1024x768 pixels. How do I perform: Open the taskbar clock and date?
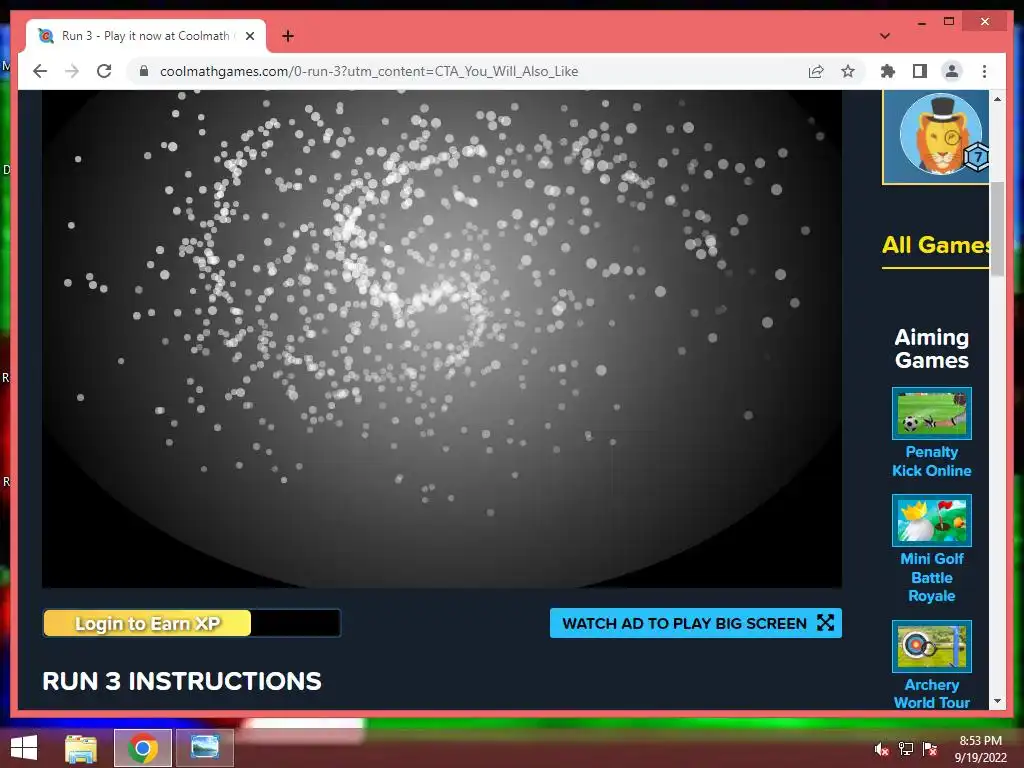(980, 748)
